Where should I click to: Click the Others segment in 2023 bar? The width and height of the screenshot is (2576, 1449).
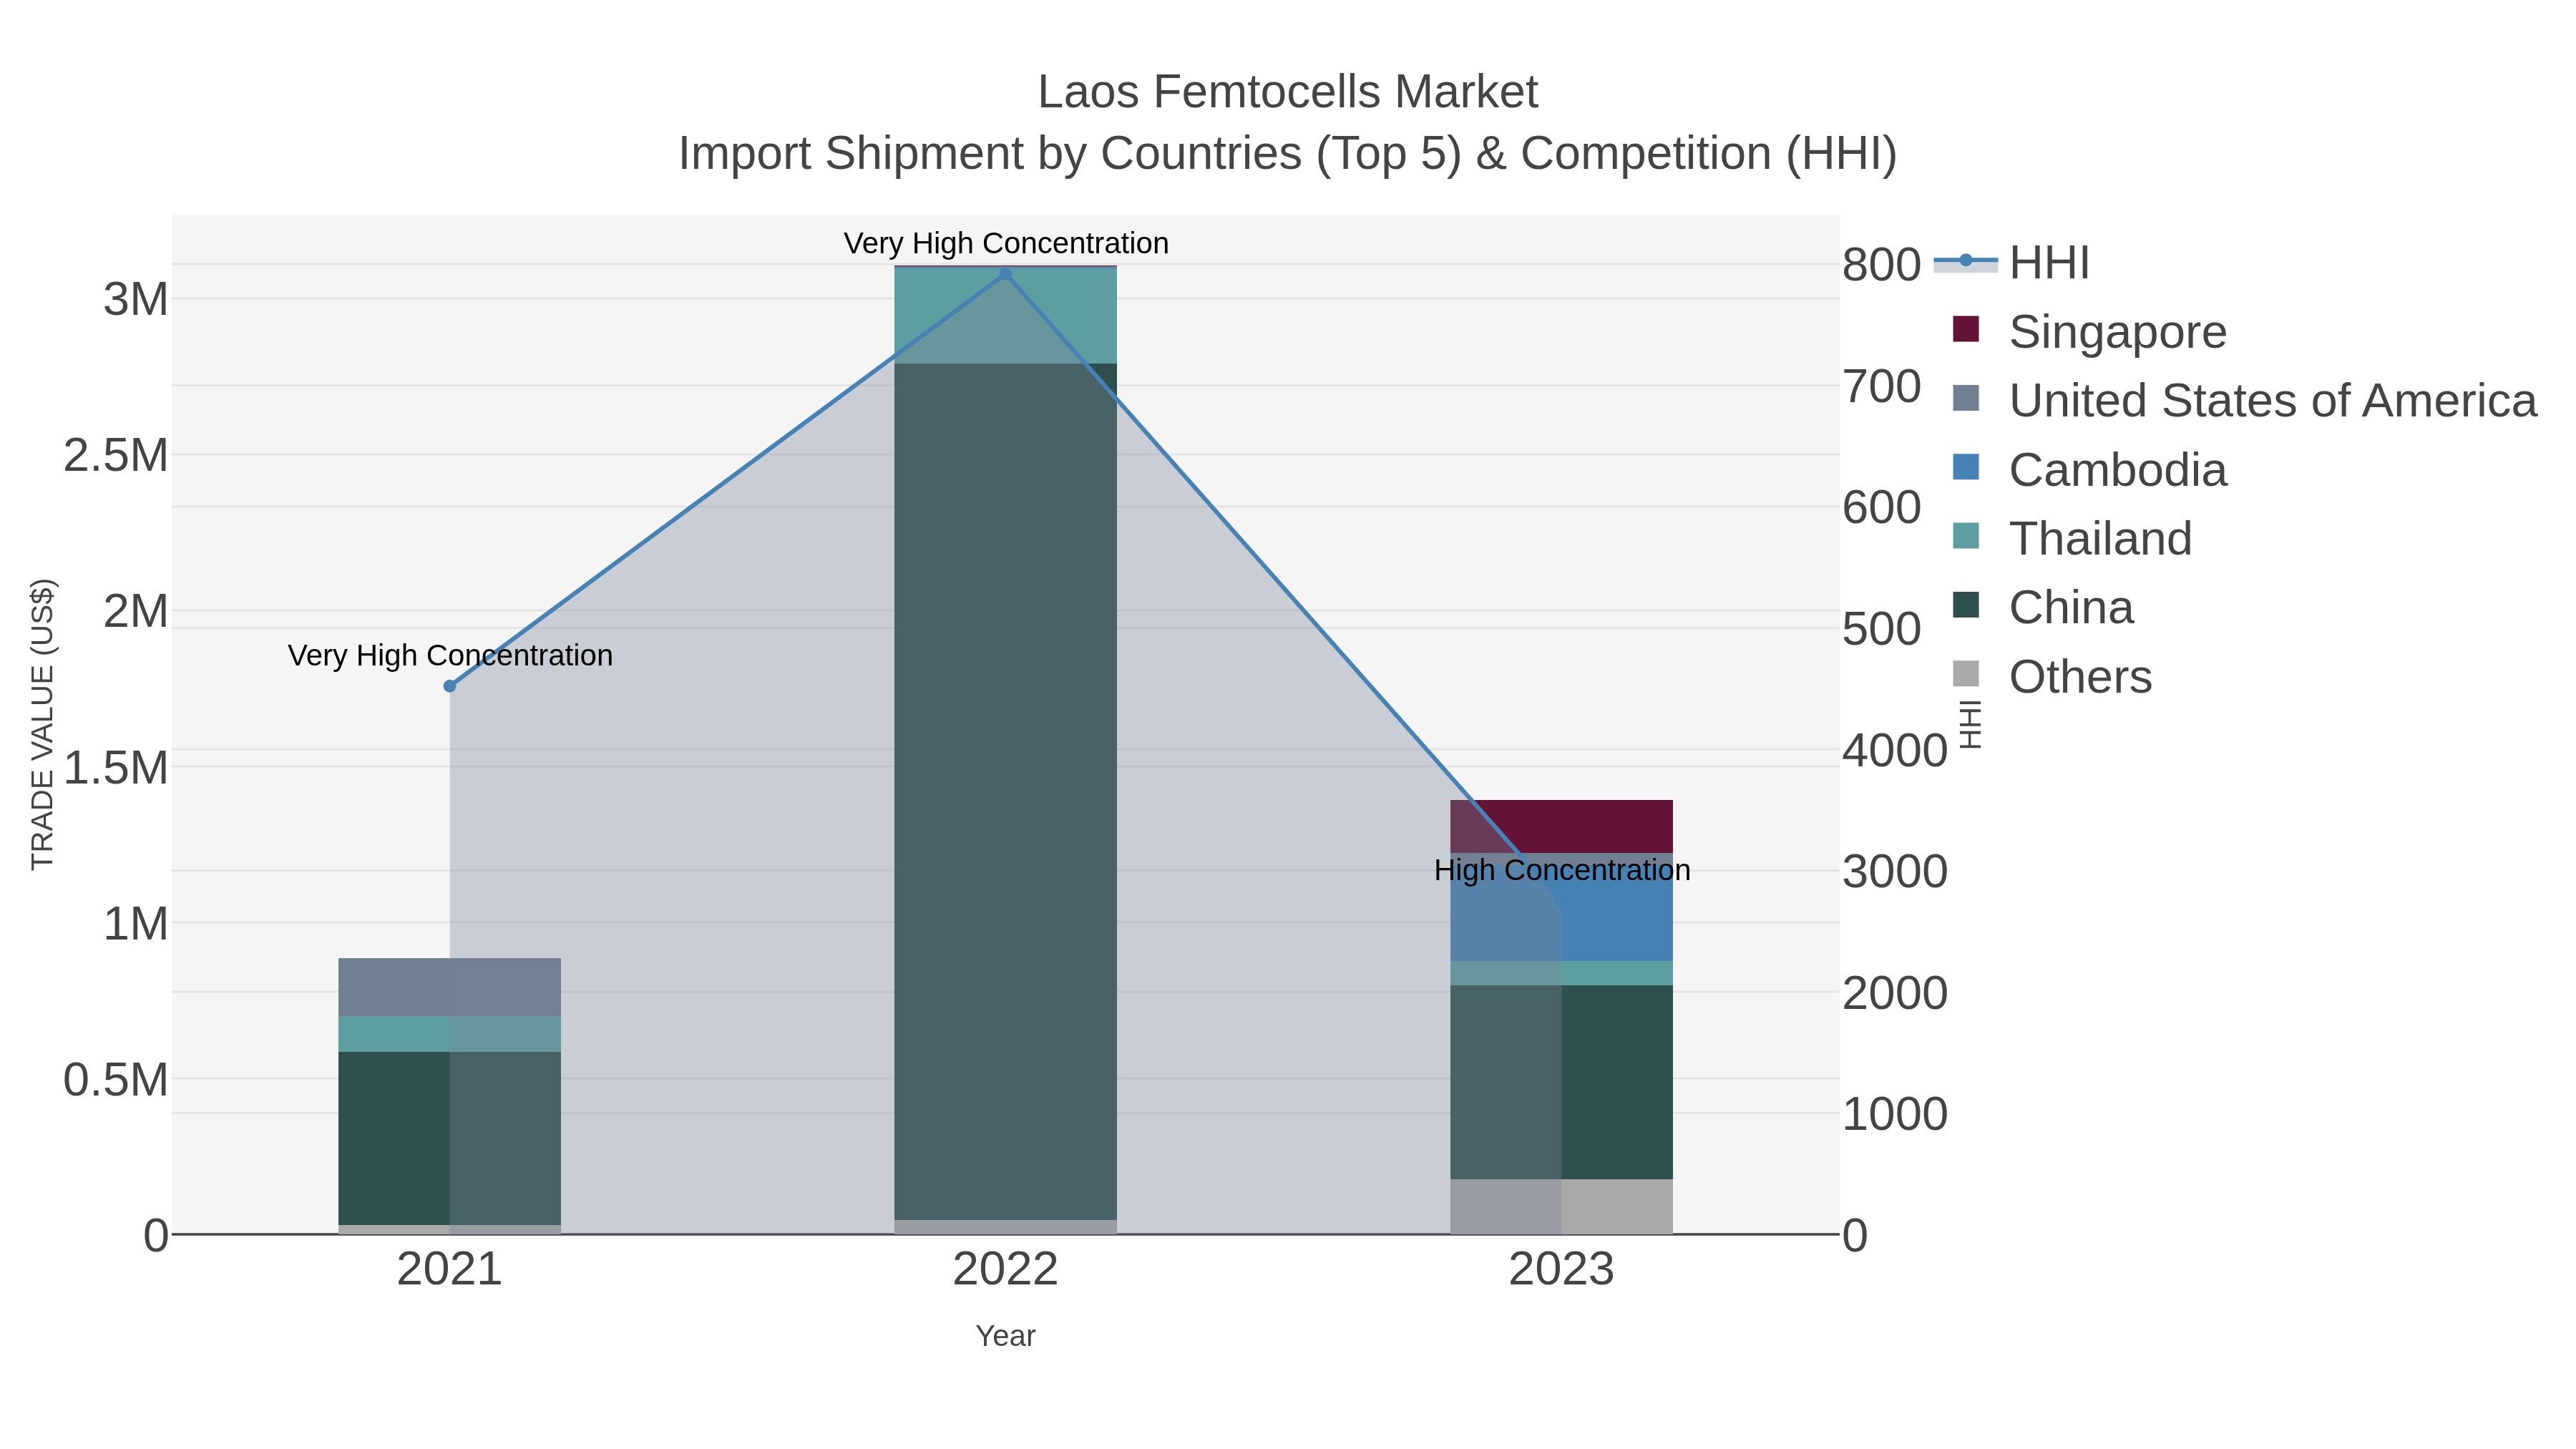coord(1562,1206)
